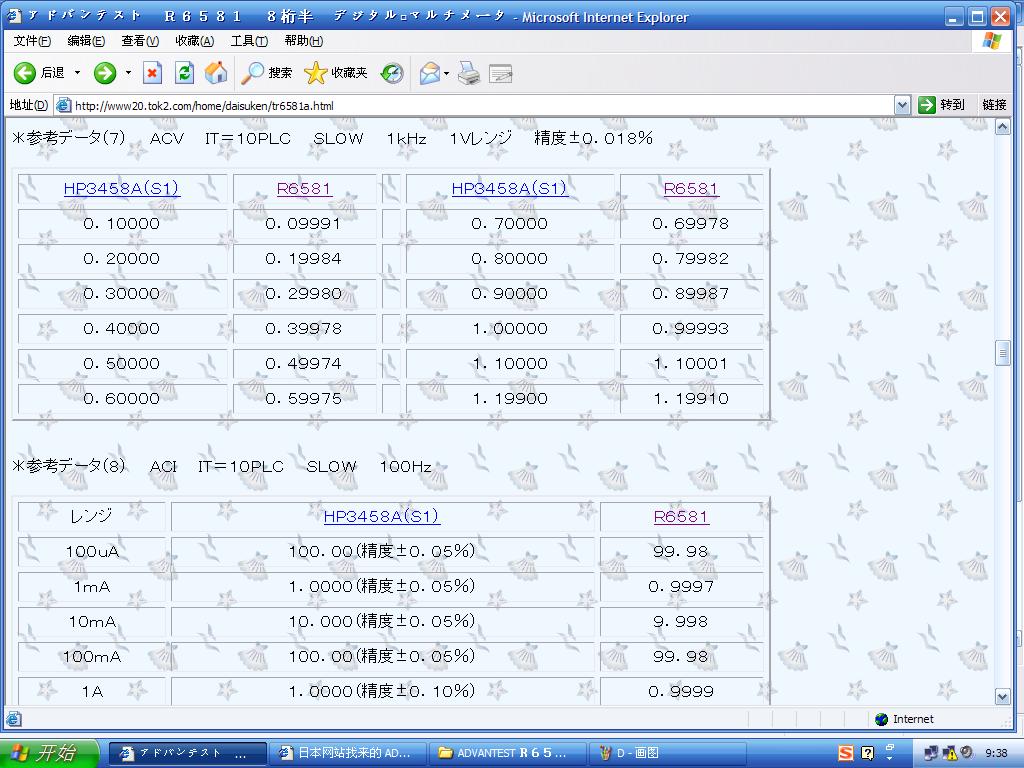
Task: Expand the Back button history dropdown
Action: pyautogui.click(x=77, y=72)
